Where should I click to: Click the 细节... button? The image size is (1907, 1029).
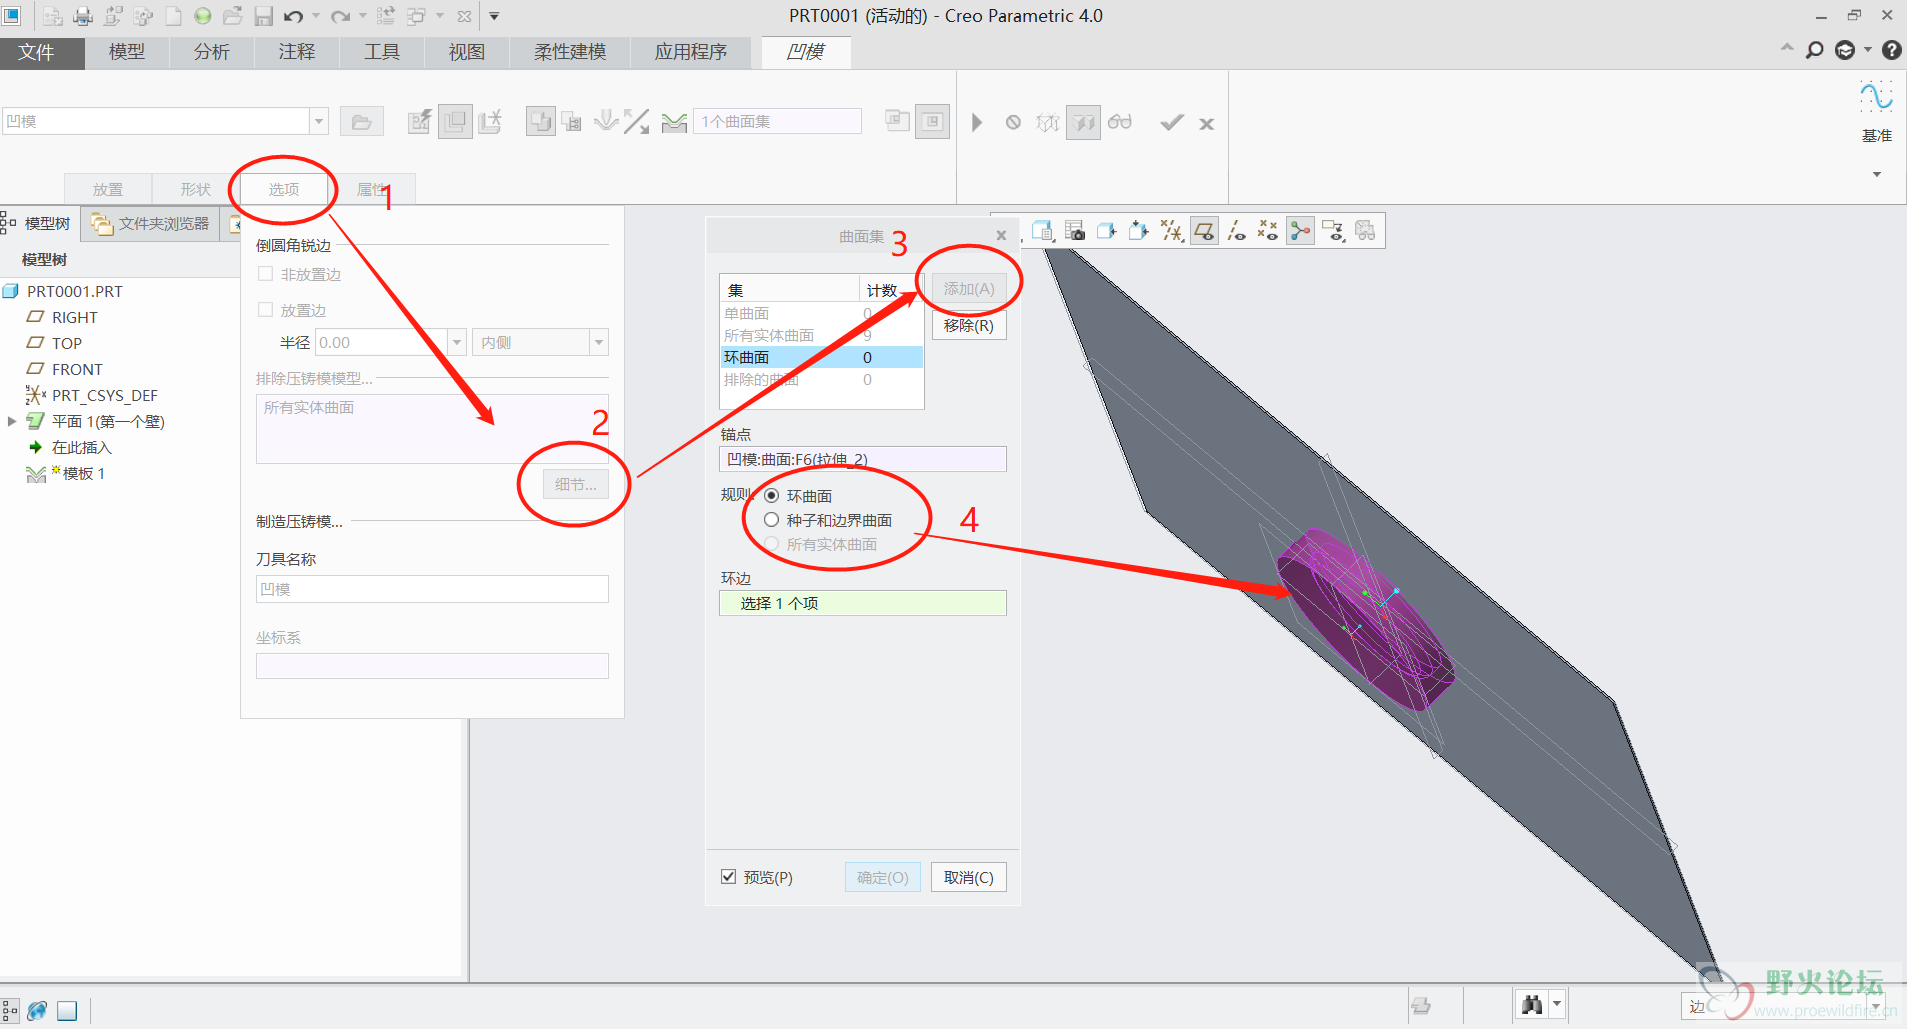(x=576, y=484)
